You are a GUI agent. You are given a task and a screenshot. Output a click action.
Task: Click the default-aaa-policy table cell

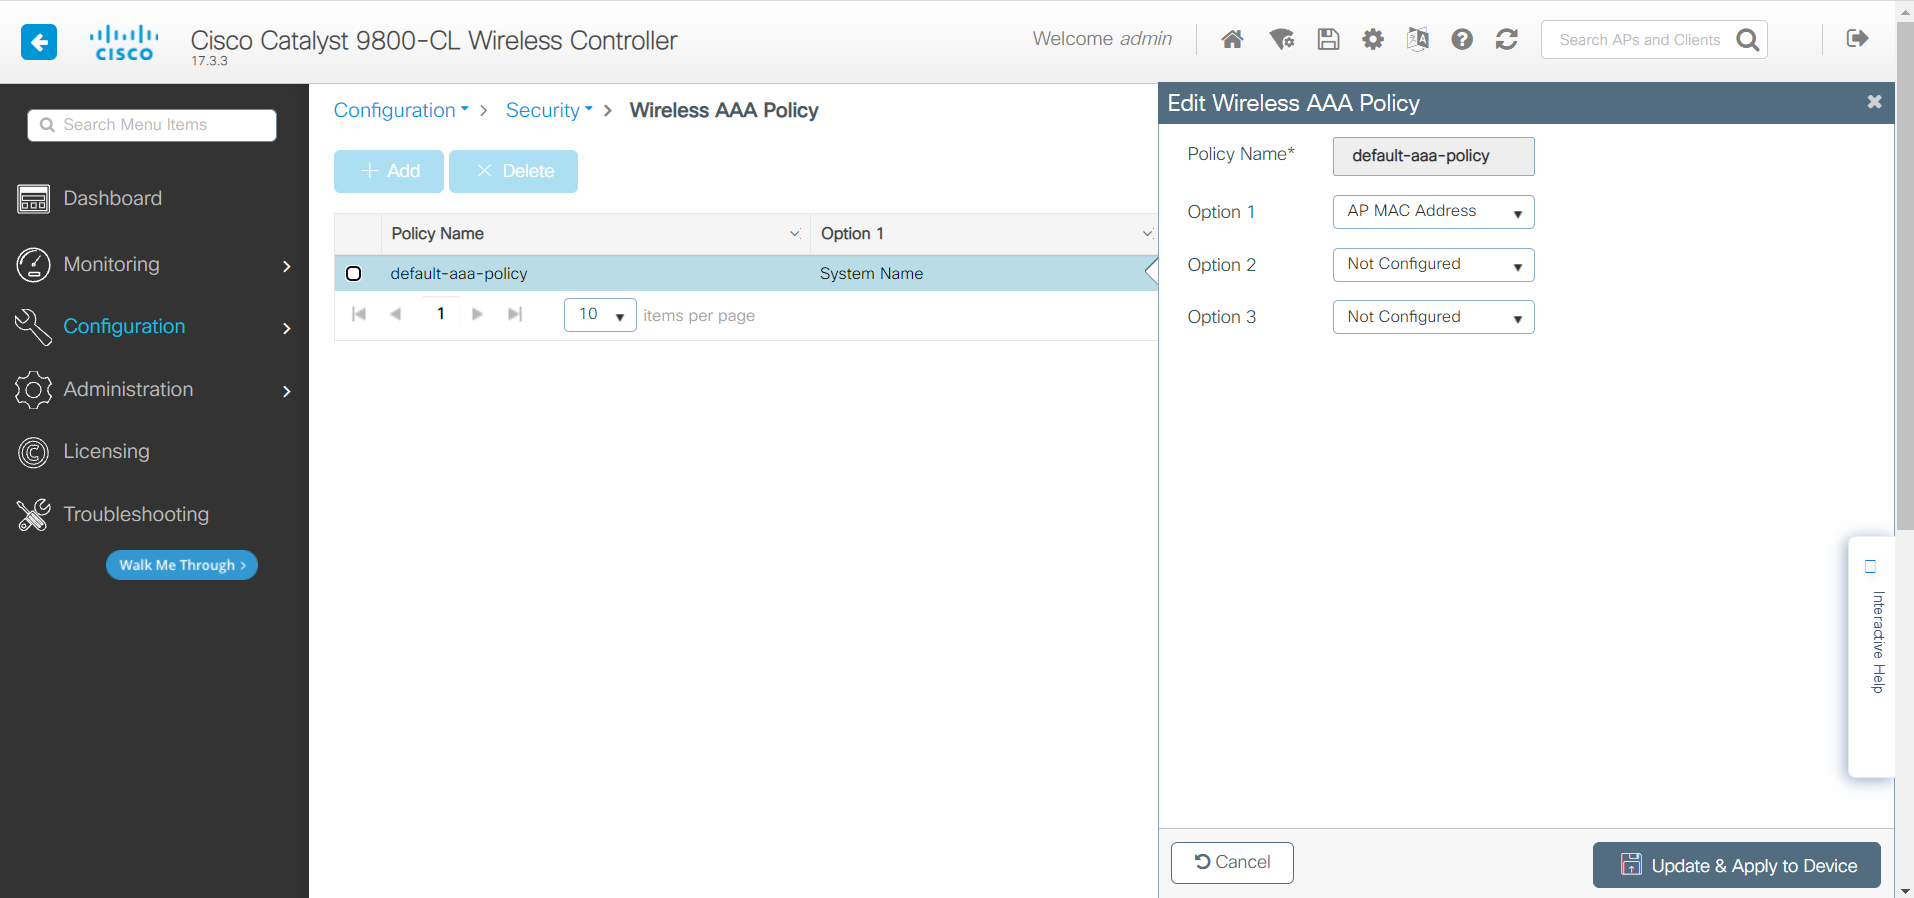(459, 273)
